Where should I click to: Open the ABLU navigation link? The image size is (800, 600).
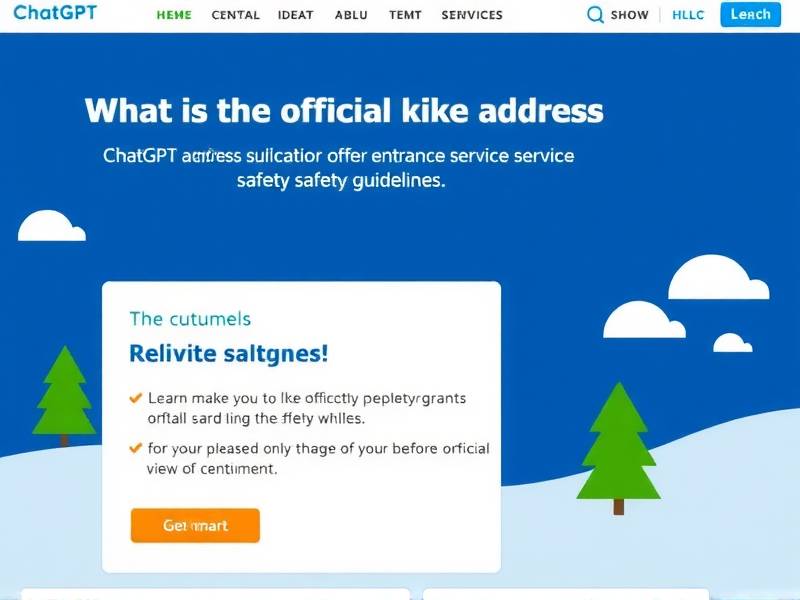351,15
